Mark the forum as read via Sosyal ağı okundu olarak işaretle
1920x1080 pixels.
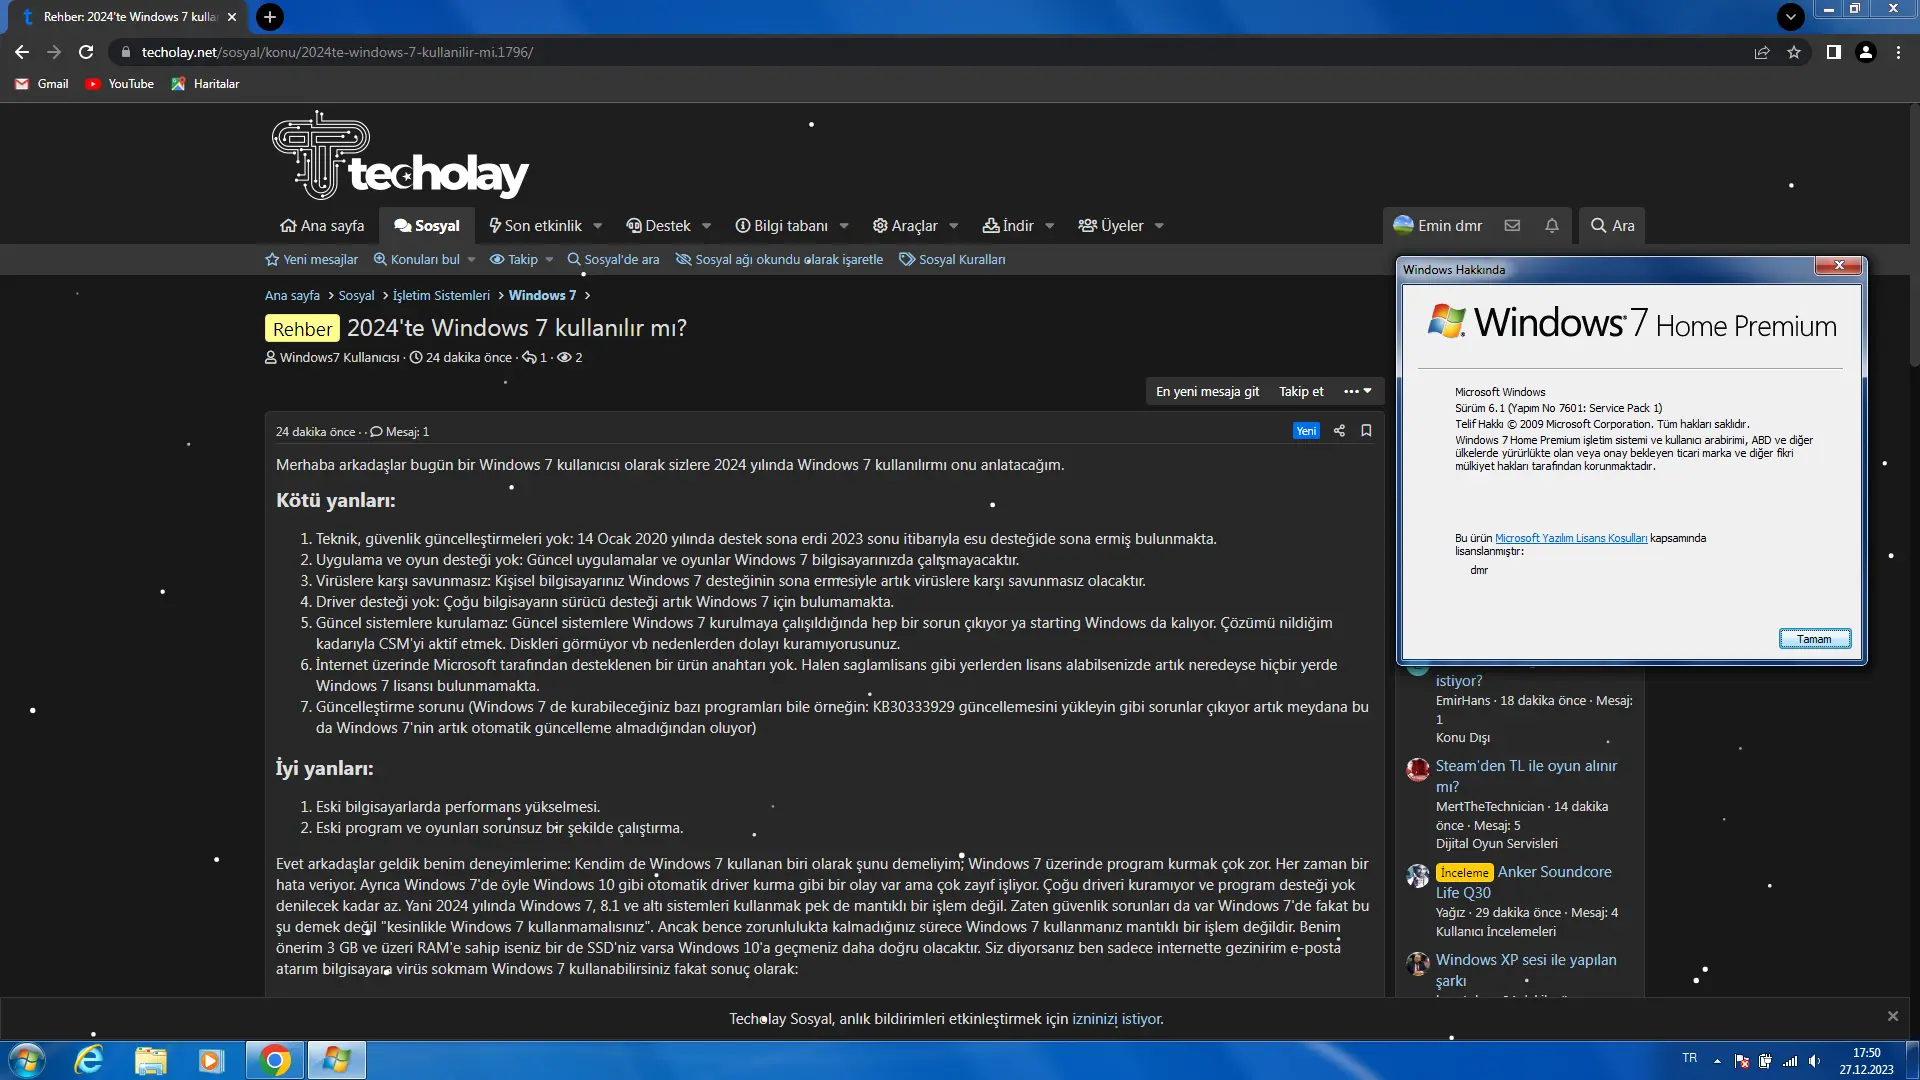click(779, 259)
